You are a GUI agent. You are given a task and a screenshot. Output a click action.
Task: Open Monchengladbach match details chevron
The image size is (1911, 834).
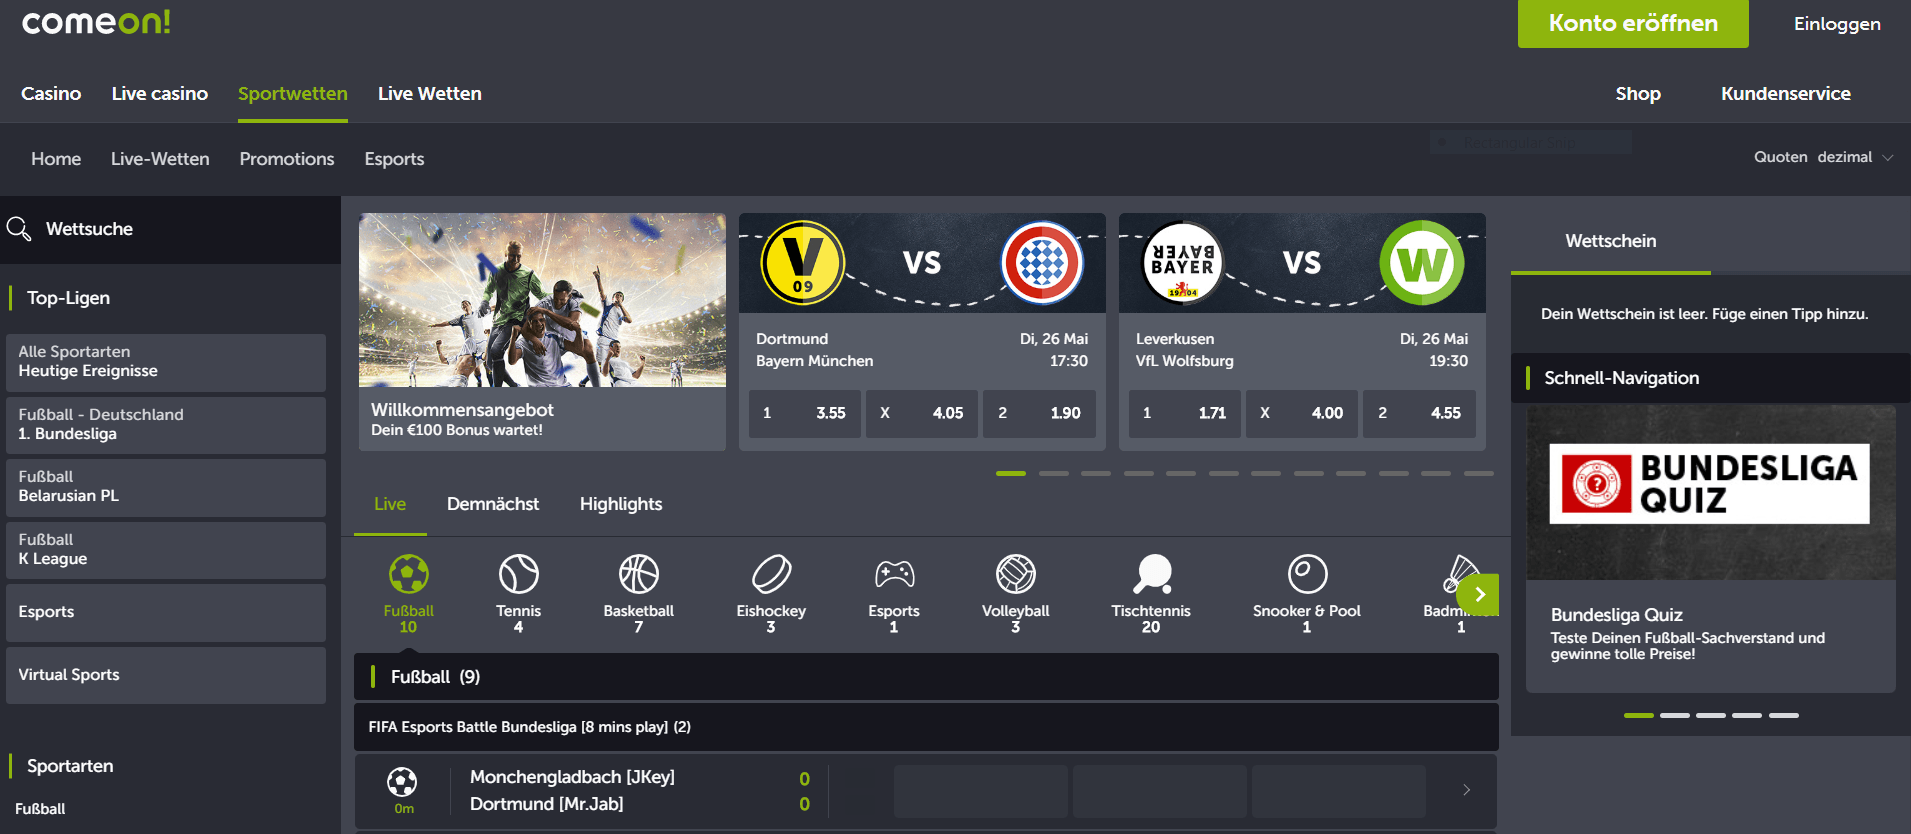1466,790
